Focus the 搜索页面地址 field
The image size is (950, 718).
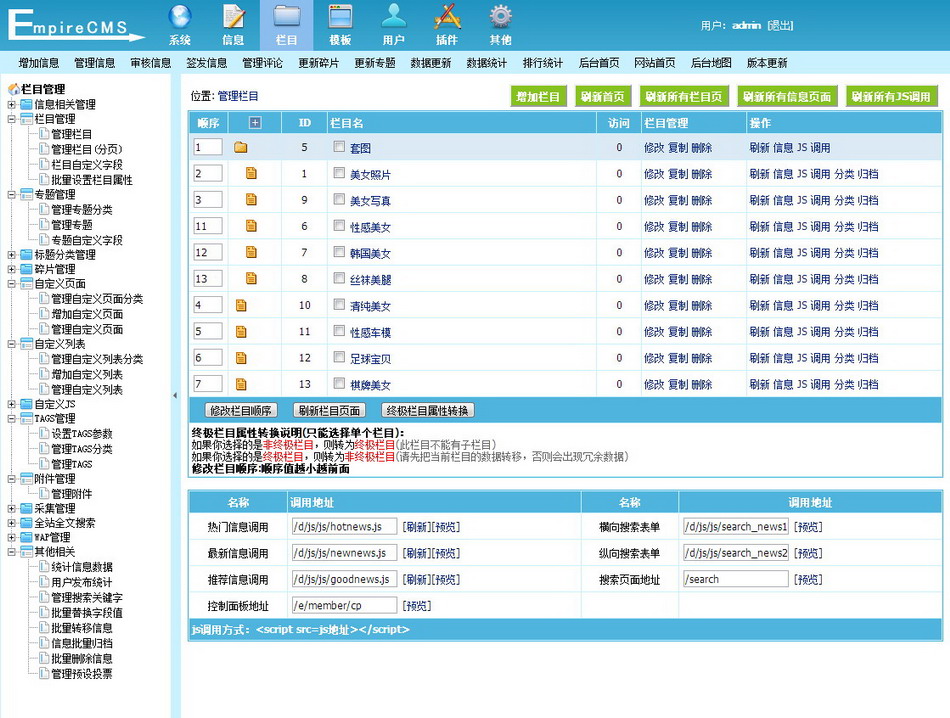click(x=736, y=579)
